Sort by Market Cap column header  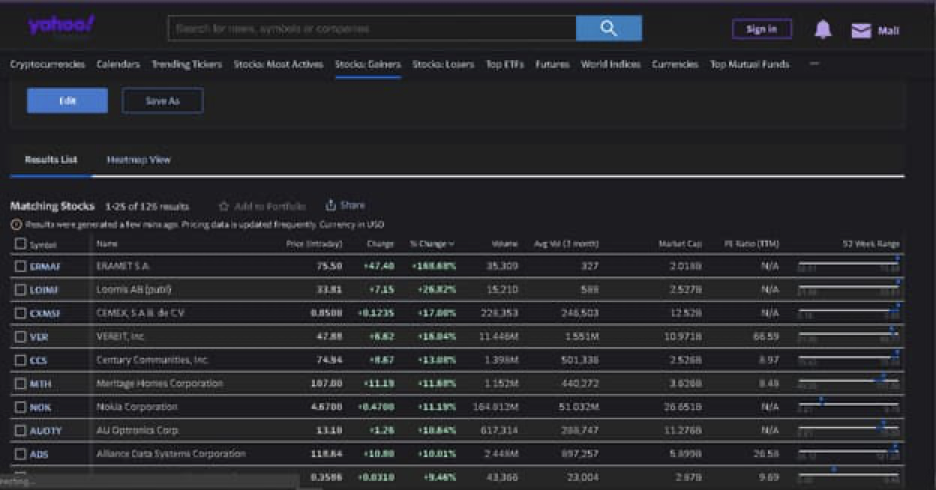[680, 244]
